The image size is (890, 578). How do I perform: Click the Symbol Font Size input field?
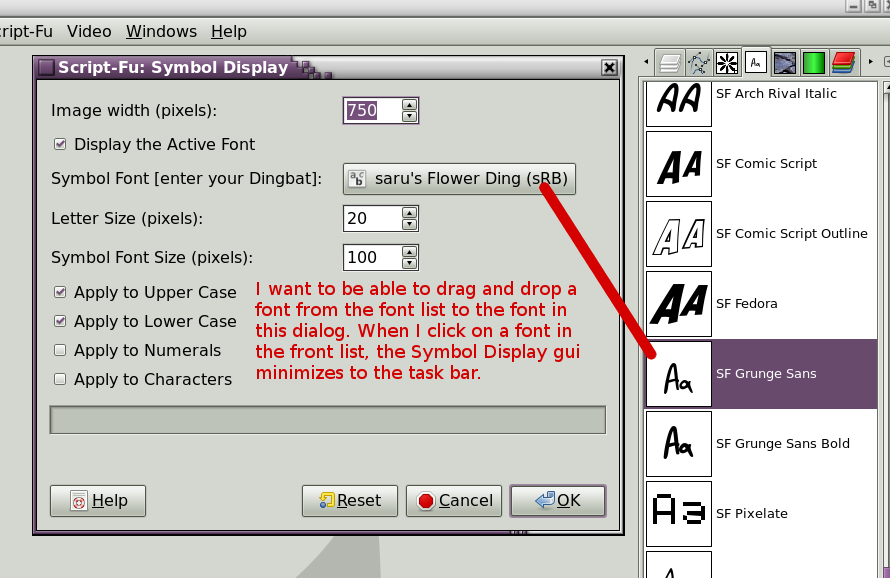pyautogui.click(x=372, y=257)
